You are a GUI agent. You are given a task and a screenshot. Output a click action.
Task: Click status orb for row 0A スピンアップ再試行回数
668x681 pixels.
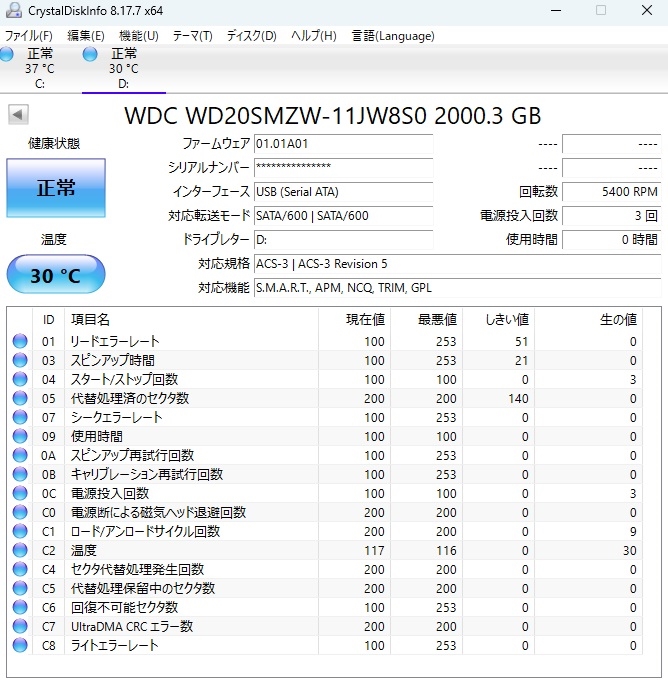[x=20, y=455]
